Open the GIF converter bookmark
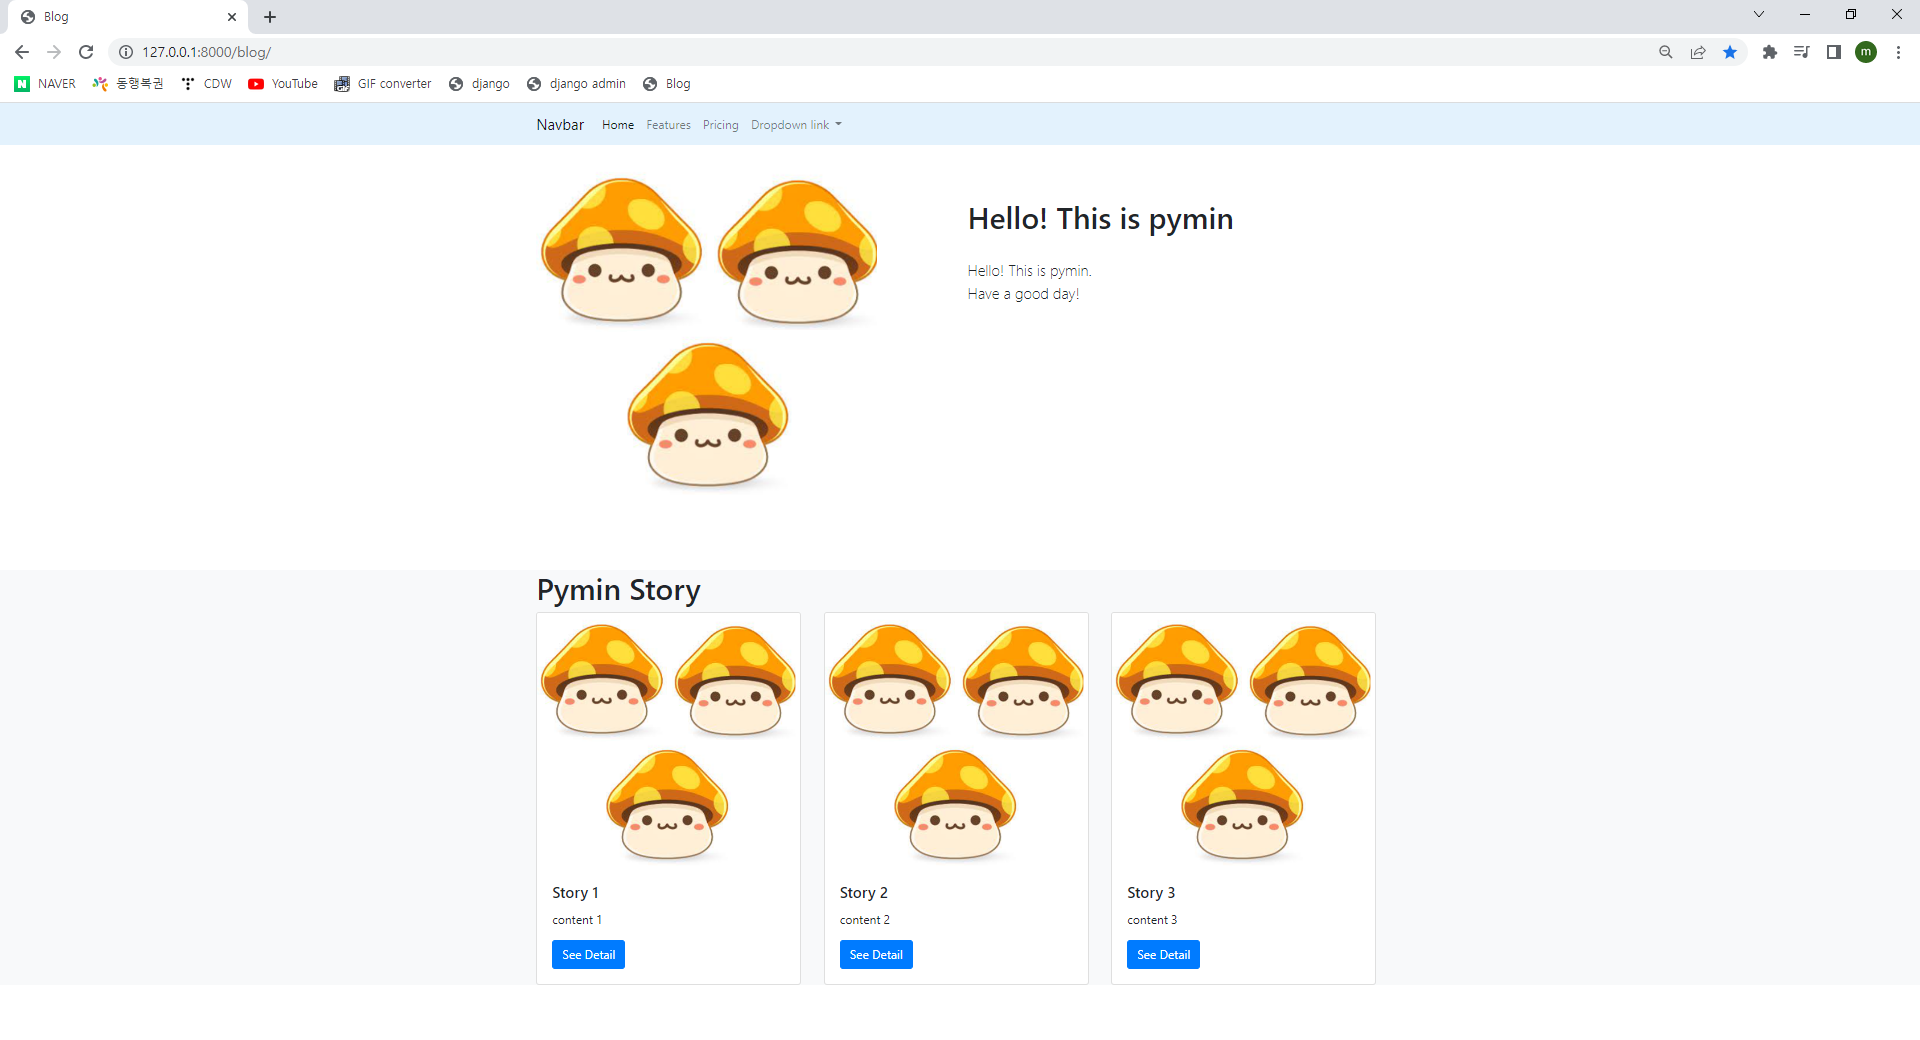This screenshot has width=1920, height=1040. (383, 84)
